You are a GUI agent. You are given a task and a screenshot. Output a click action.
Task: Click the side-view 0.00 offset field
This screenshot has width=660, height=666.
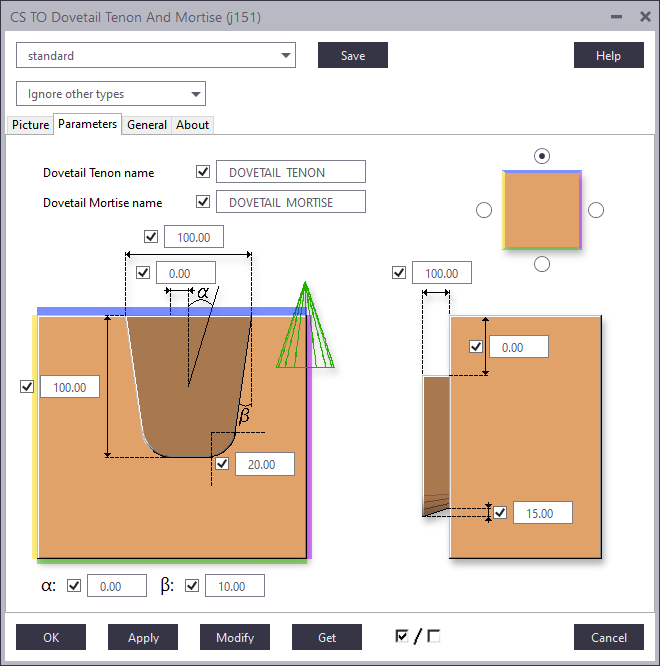(519, 347)
